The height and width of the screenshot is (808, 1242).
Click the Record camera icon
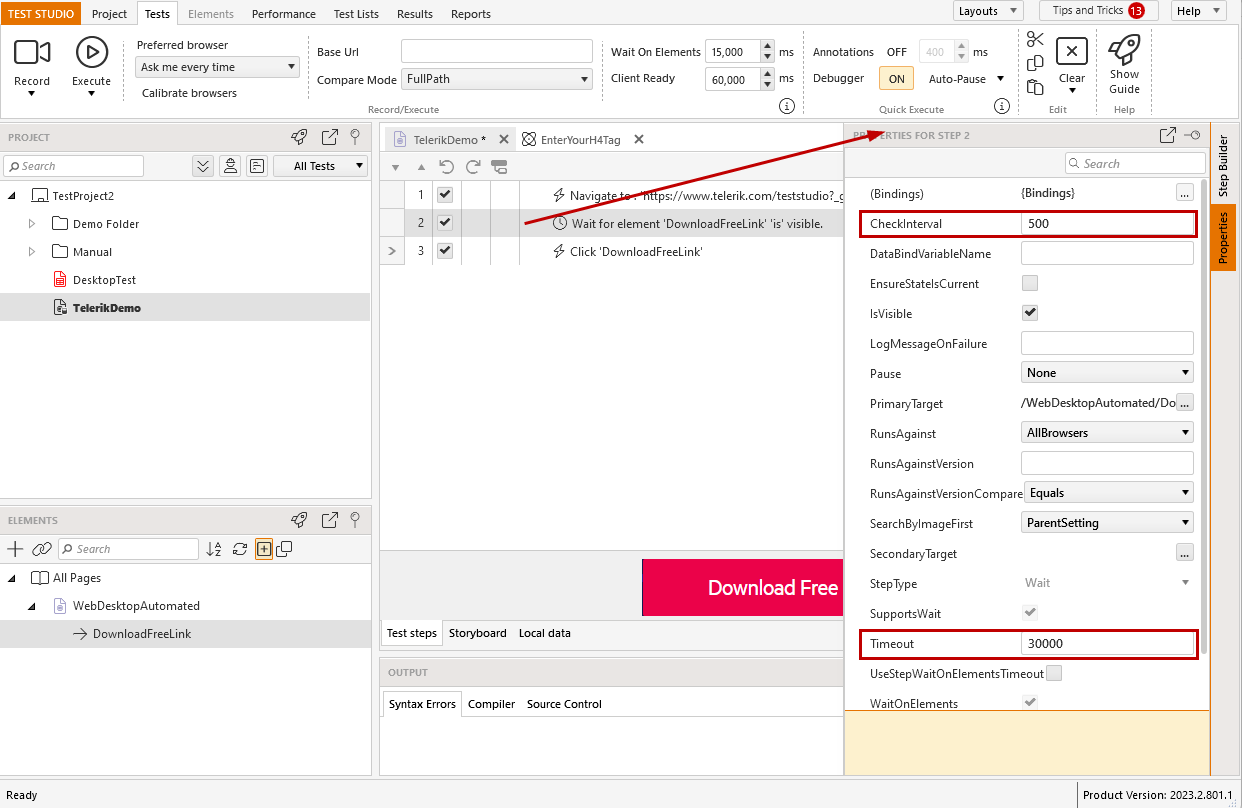32,52
